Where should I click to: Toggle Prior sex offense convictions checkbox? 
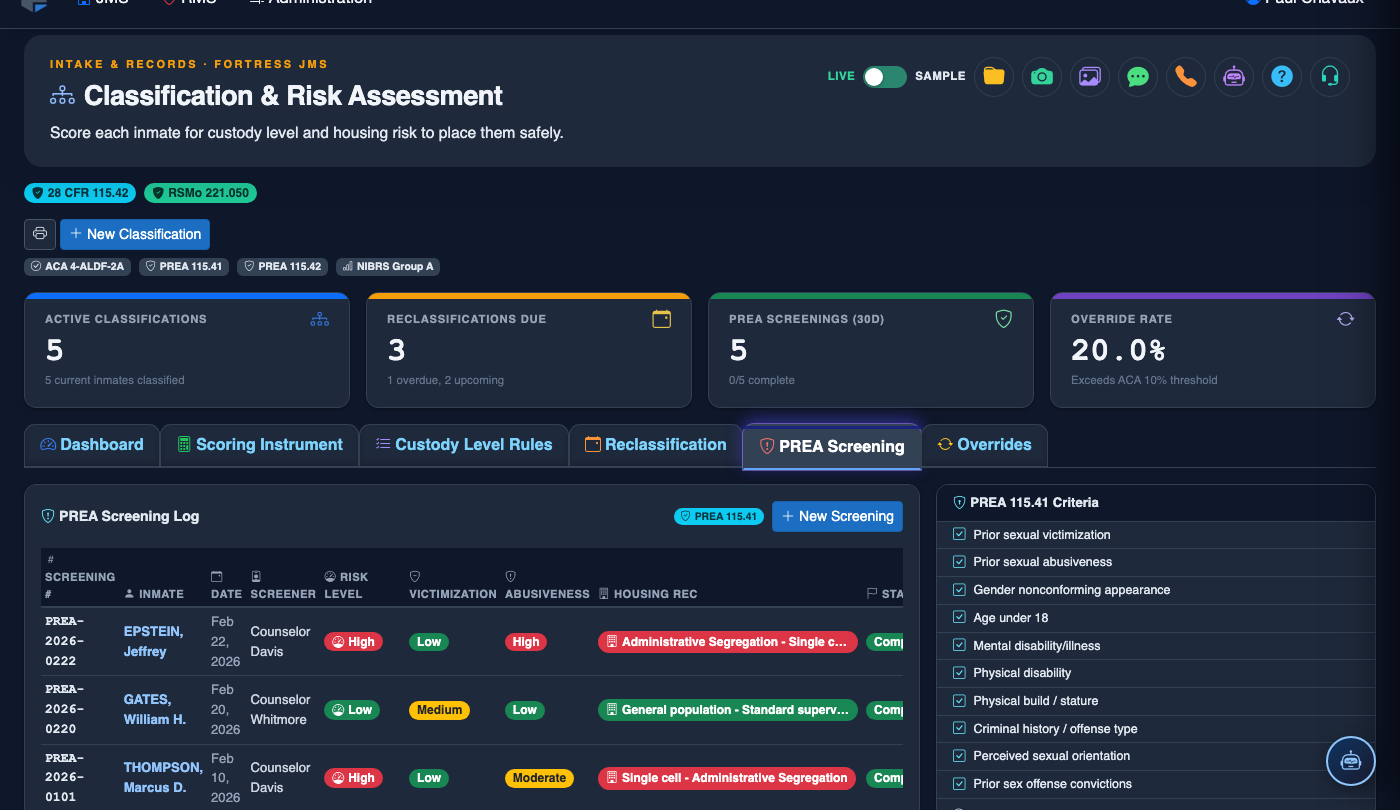960,784
